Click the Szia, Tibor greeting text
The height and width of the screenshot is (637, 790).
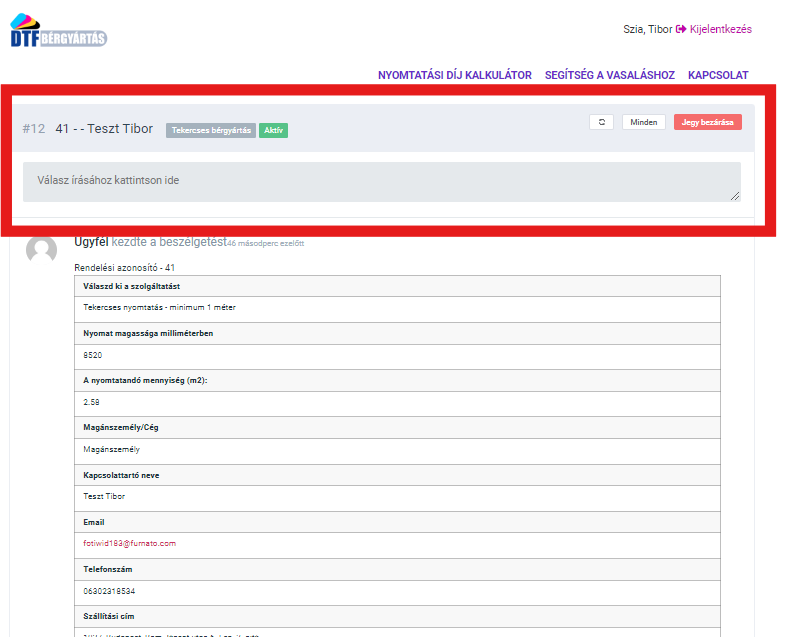pos(647,29)
